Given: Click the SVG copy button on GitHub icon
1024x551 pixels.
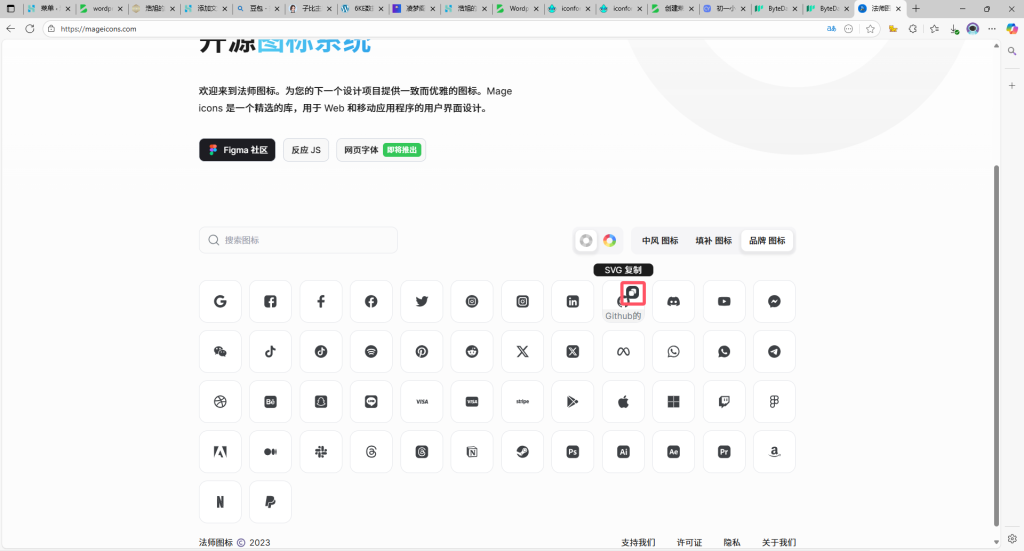Looking at the screenshot, I should pyautogui.click(x=632, y=293).
